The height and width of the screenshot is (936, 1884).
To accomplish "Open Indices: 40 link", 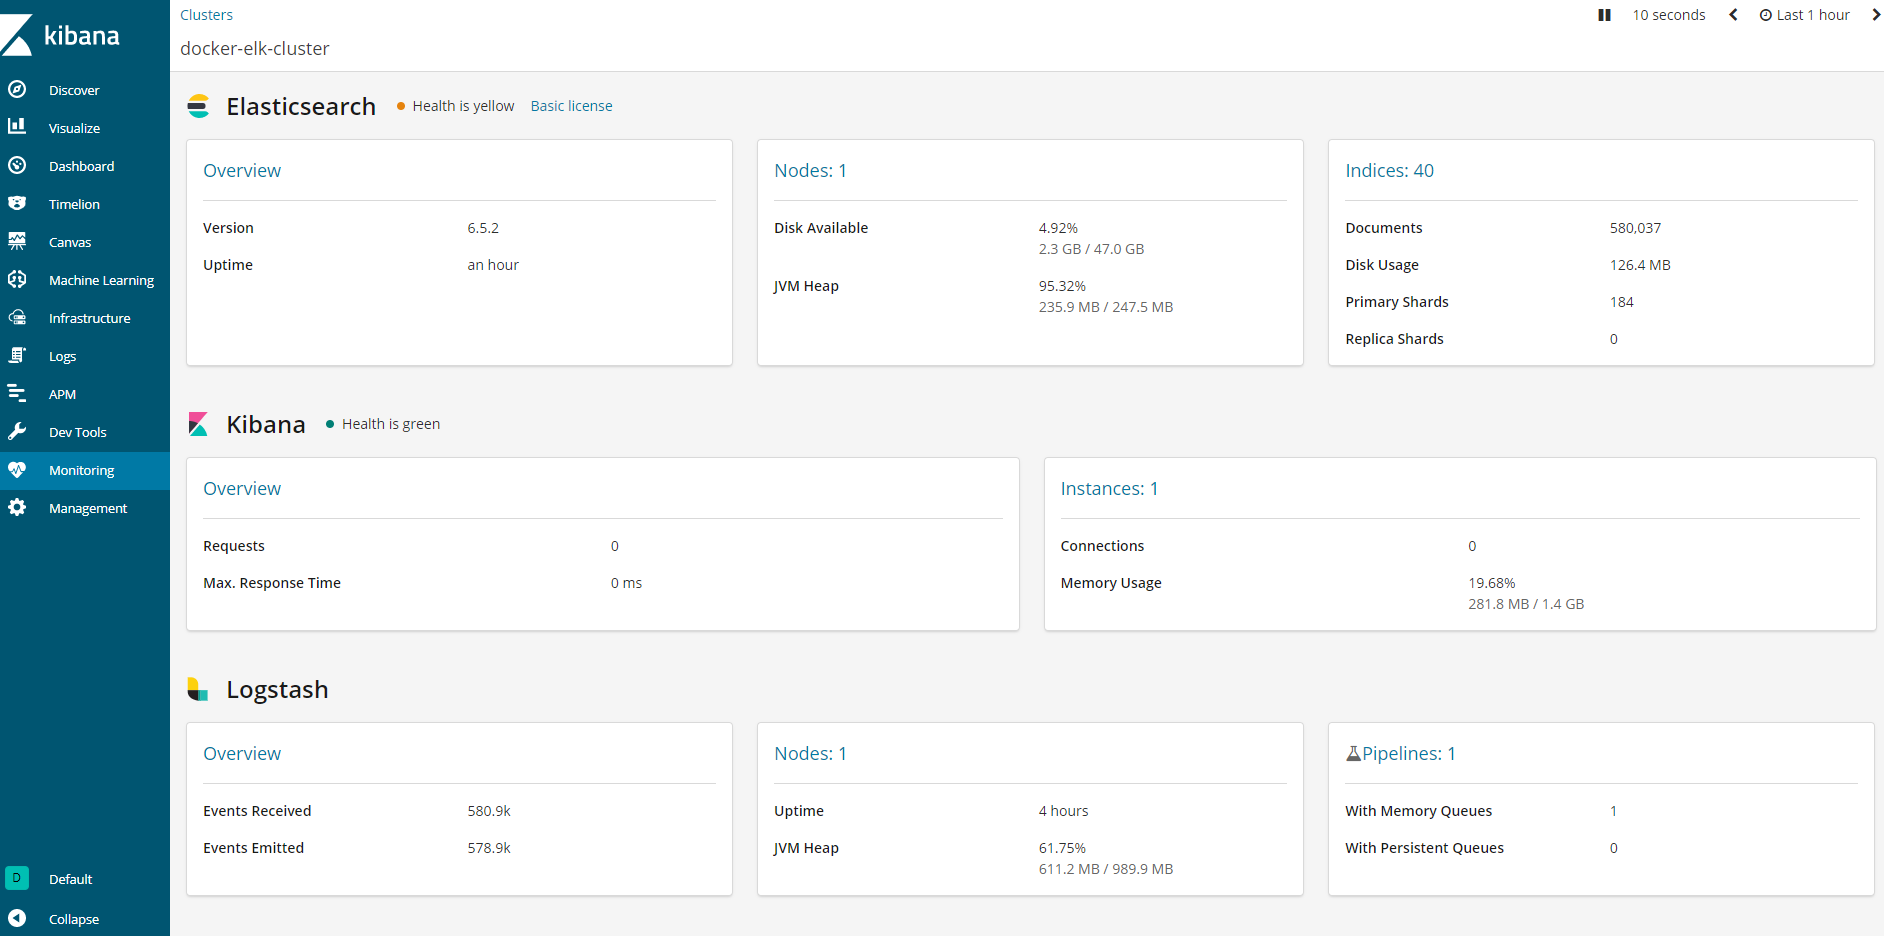I will [1389, 171].
